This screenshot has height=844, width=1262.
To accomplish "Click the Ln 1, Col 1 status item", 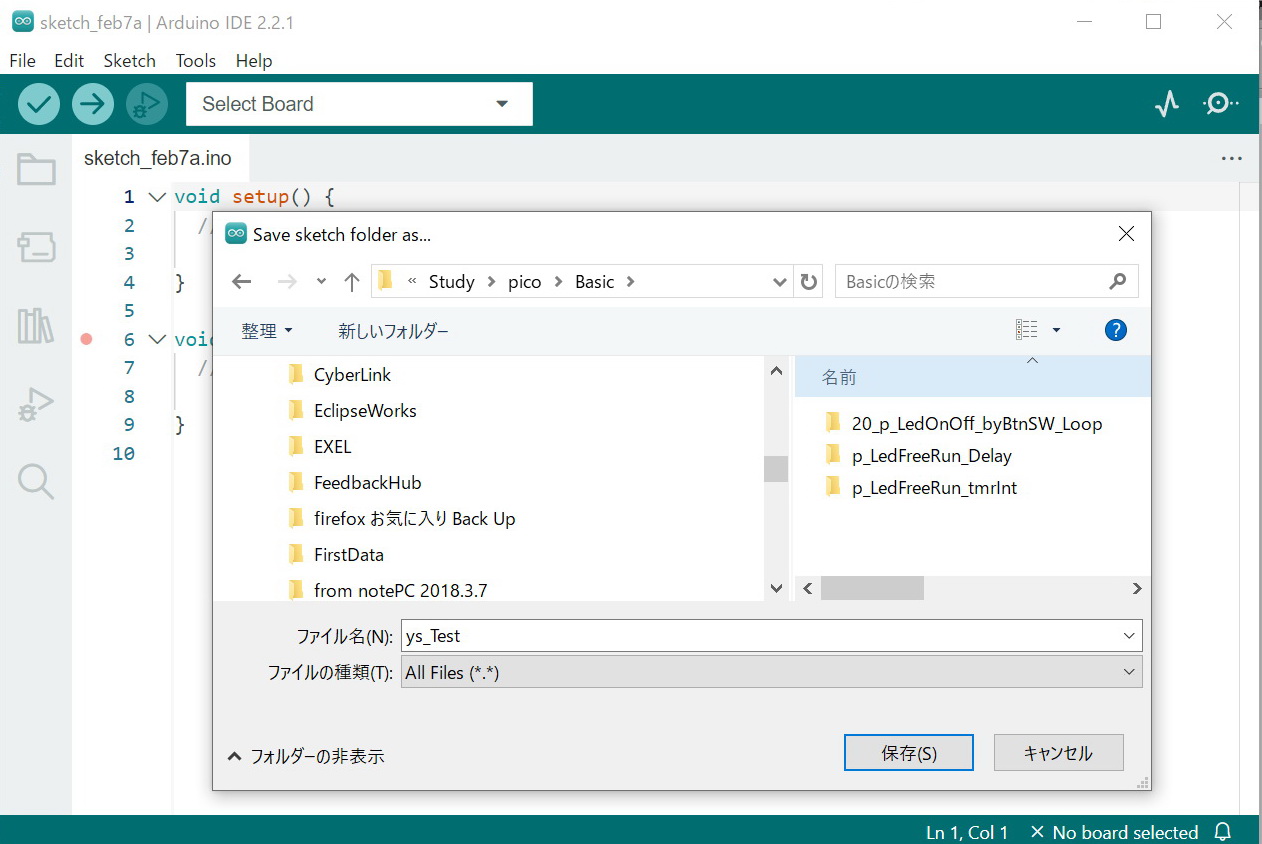I will pos(967,832).
